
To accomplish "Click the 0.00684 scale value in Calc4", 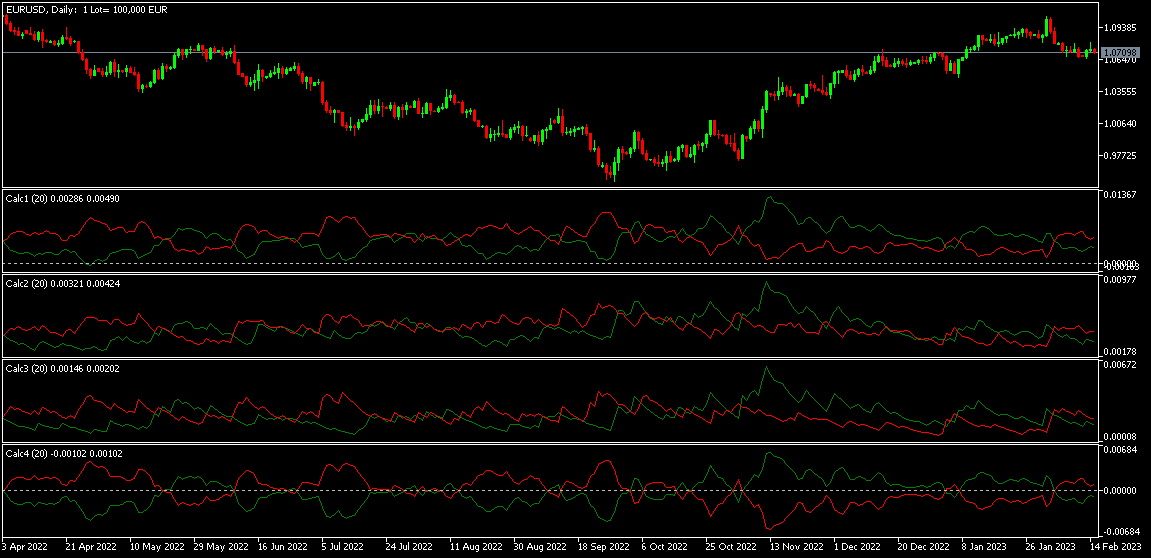I will point(1120,449).
